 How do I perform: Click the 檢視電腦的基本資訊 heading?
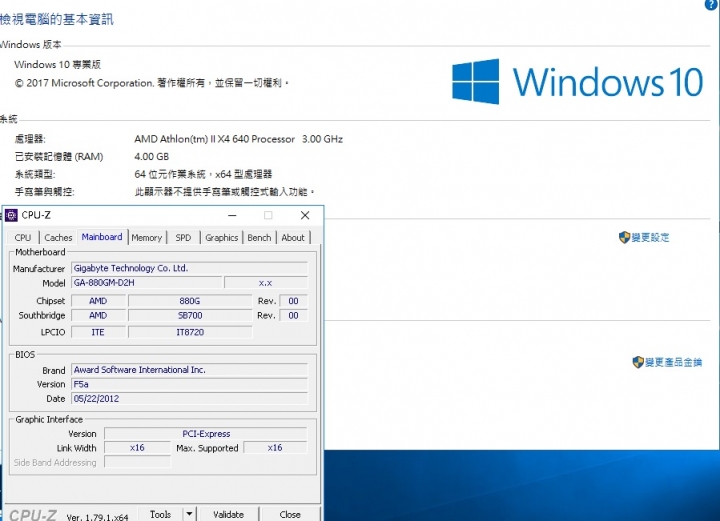coord(56,19)
